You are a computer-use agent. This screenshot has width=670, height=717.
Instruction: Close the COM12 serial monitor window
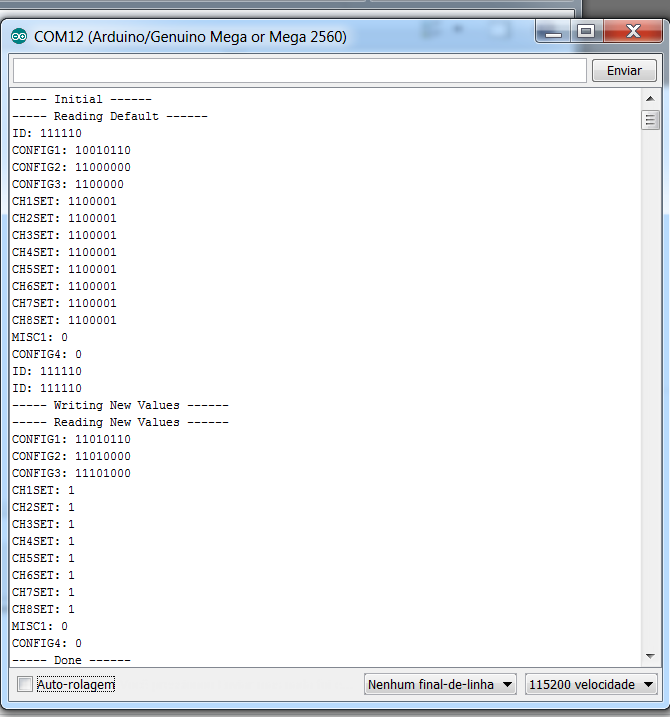[633, 32]
